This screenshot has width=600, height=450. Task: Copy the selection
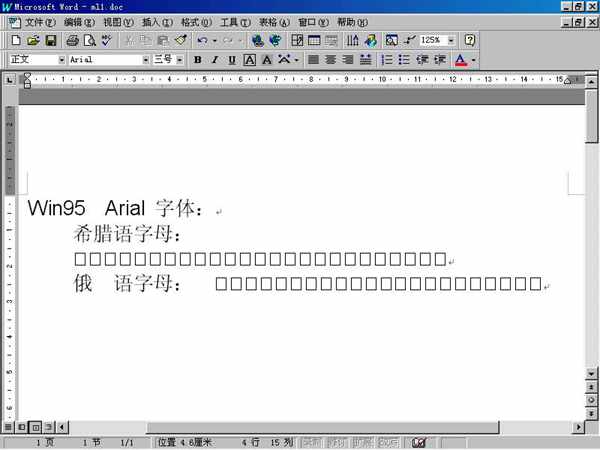146,40
